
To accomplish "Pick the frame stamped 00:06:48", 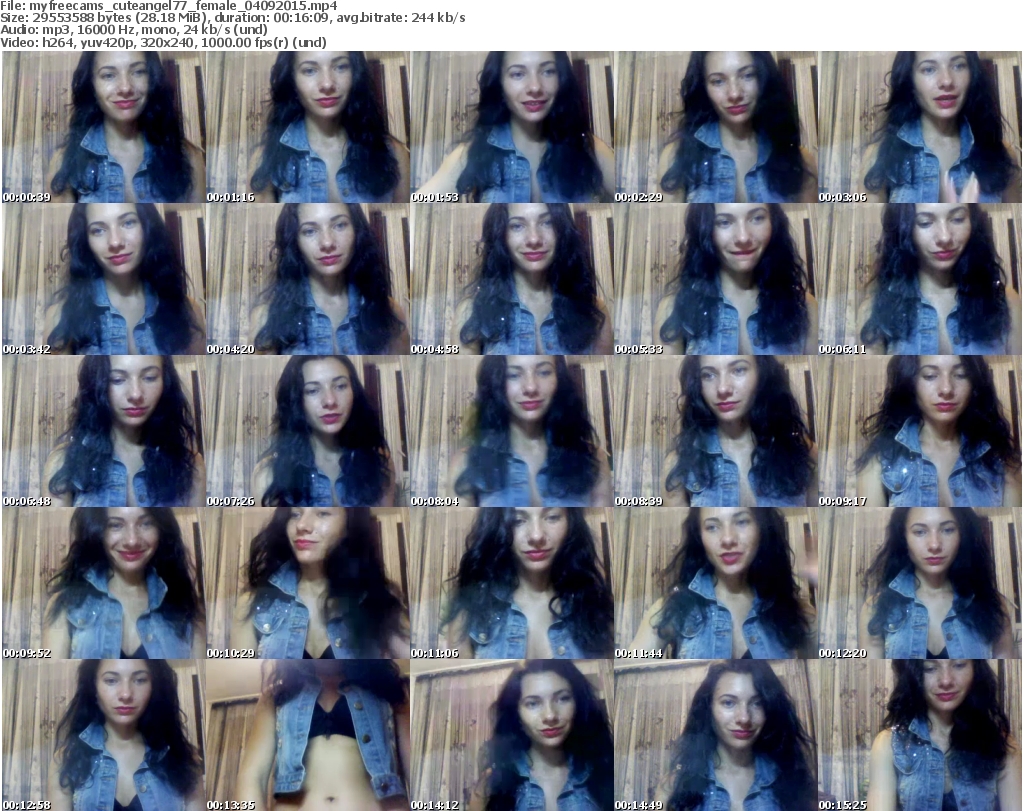I will 103,431.
